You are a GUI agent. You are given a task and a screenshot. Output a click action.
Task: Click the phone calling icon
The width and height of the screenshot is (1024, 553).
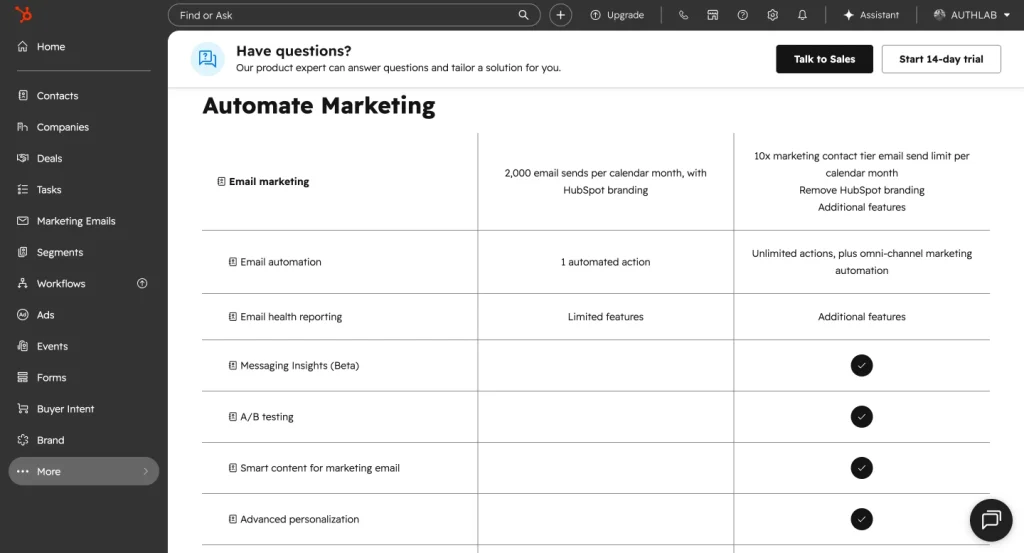[683, 15]
